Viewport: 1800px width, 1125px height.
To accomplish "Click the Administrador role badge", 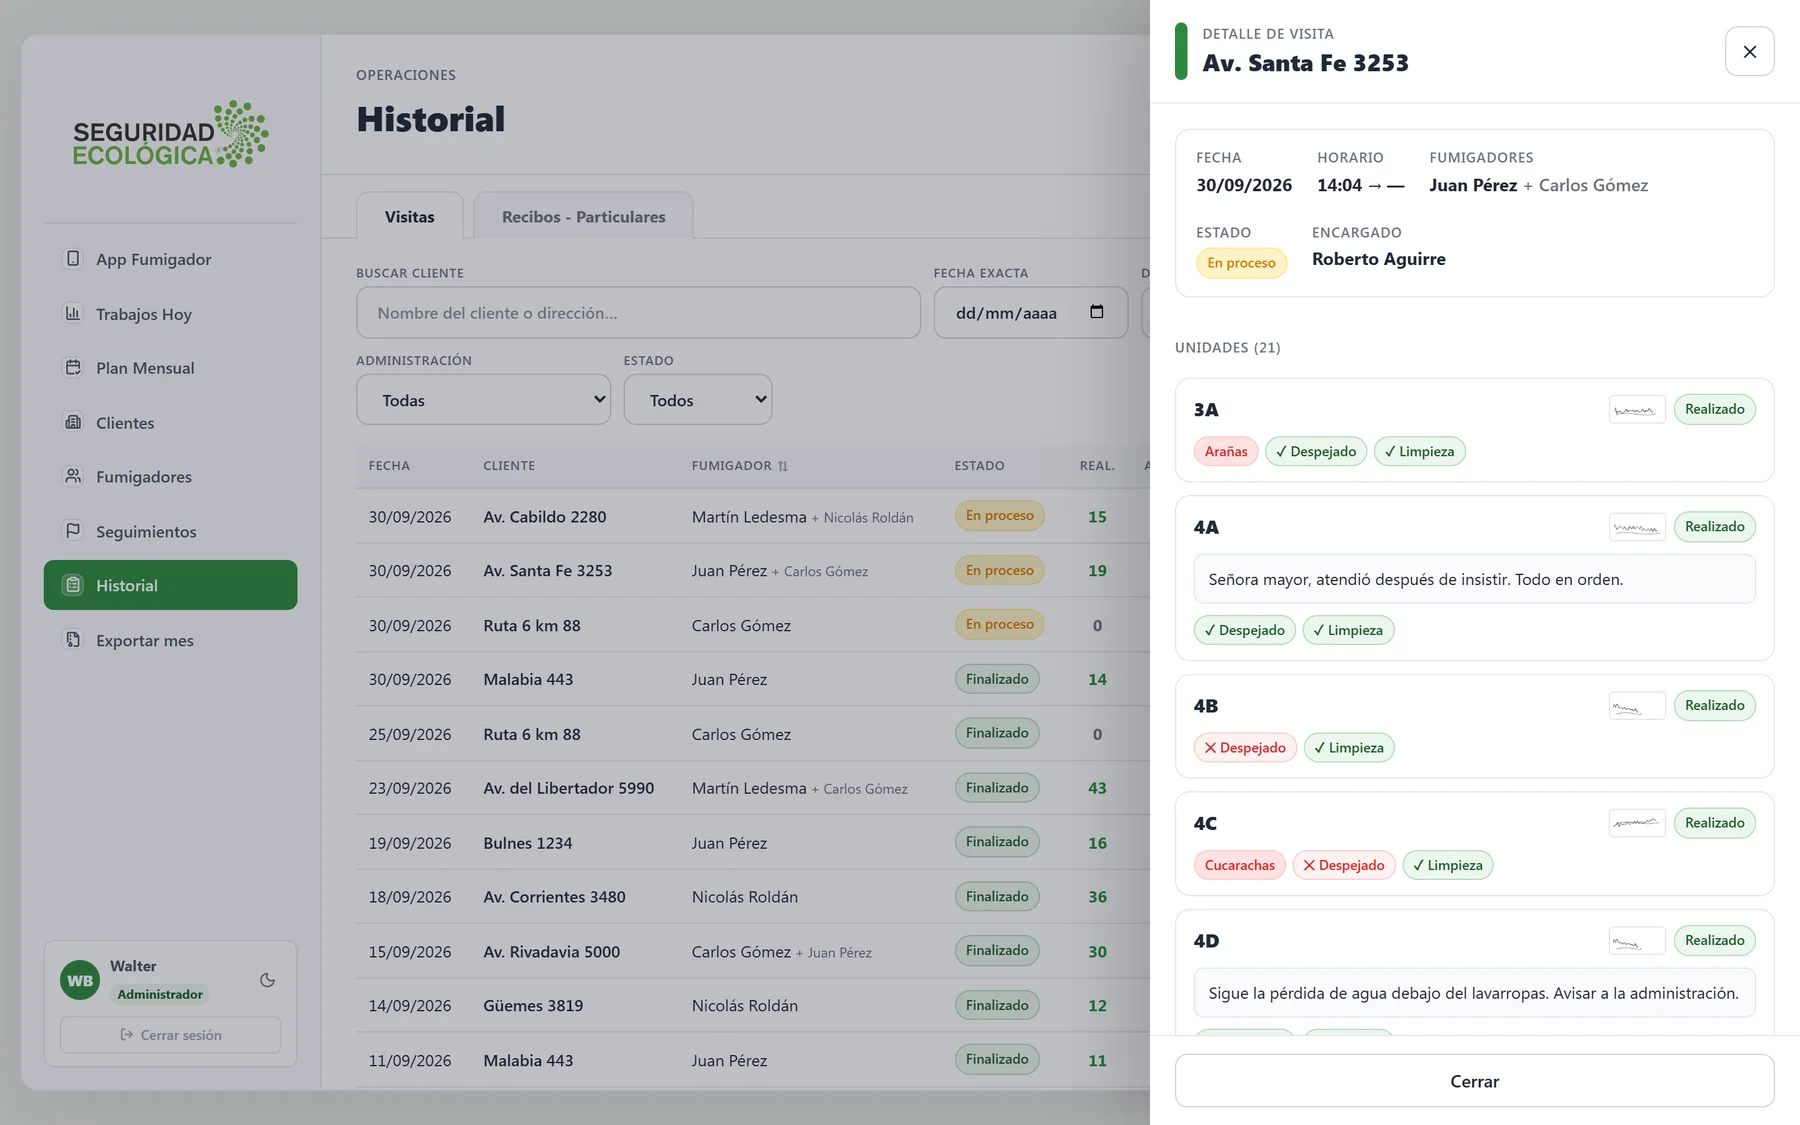I will 160,994.
